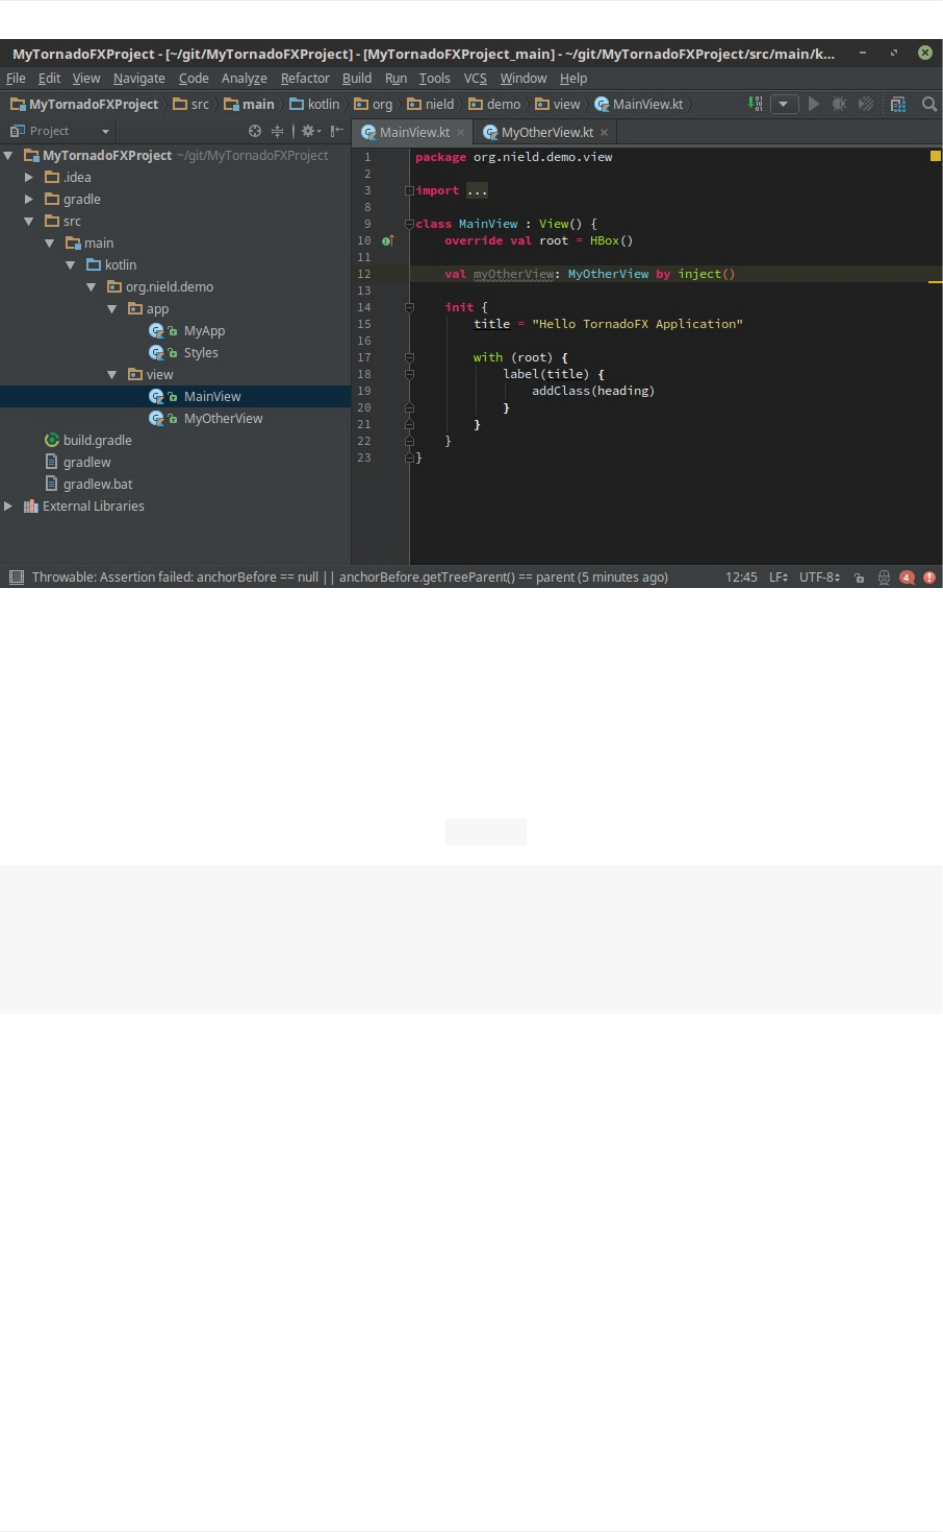Collapse the kotlin folder in tree
The width and height of the screenshot is (943, 1532).
(x=70, y=265)
